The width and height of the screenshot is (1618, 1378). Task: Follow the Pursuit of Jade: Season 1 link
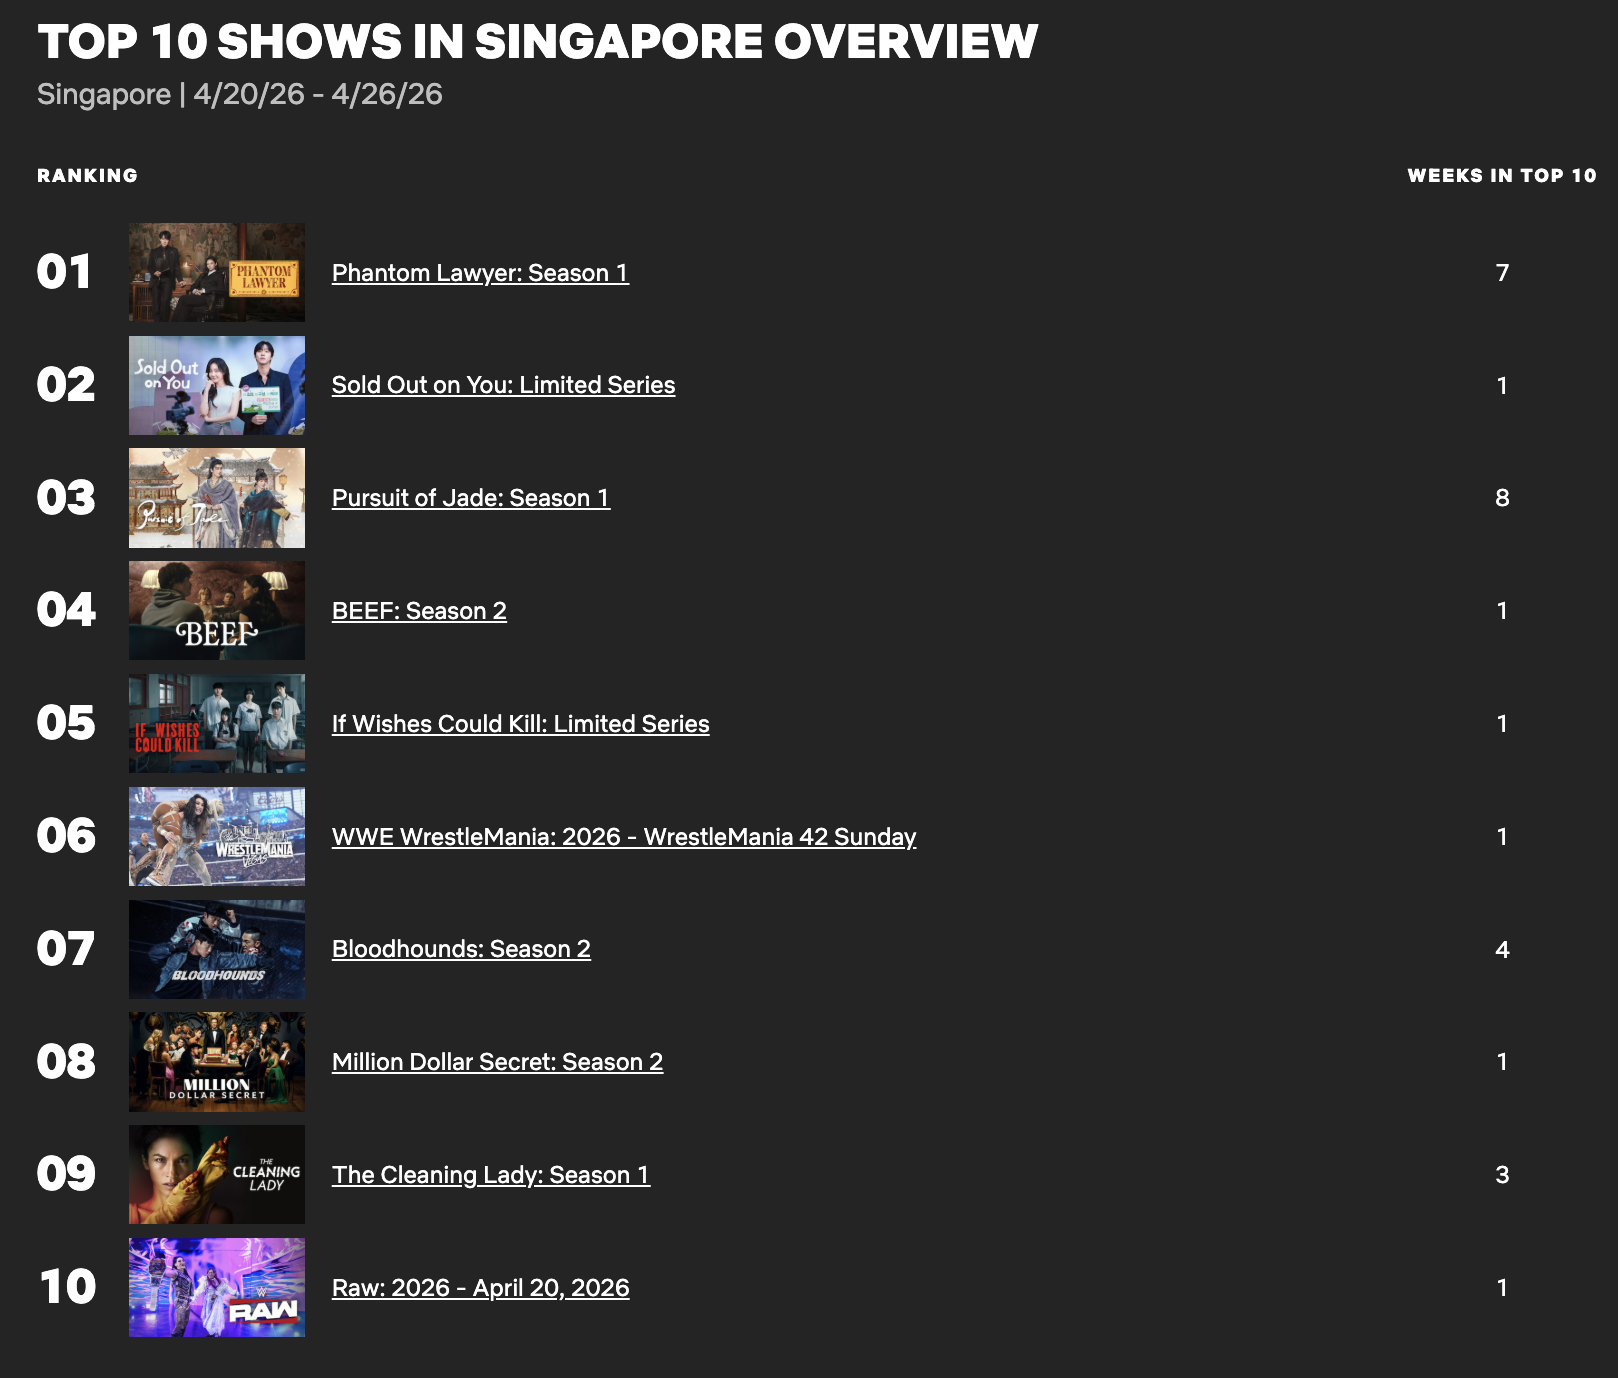(471, 498)
